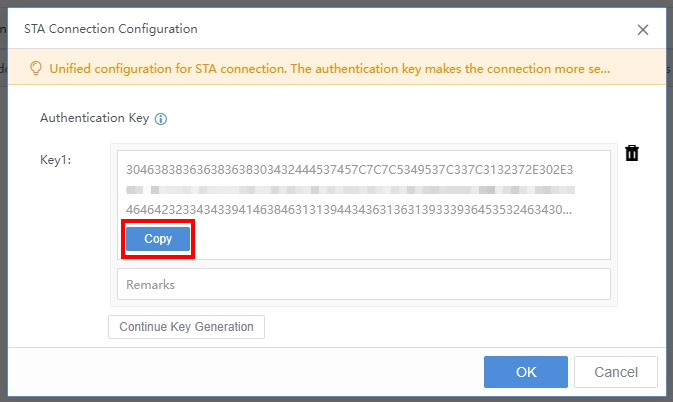The image size is (673, 402).
Task: Click the STA Connection Configuration title text
Action: (111, 29)
